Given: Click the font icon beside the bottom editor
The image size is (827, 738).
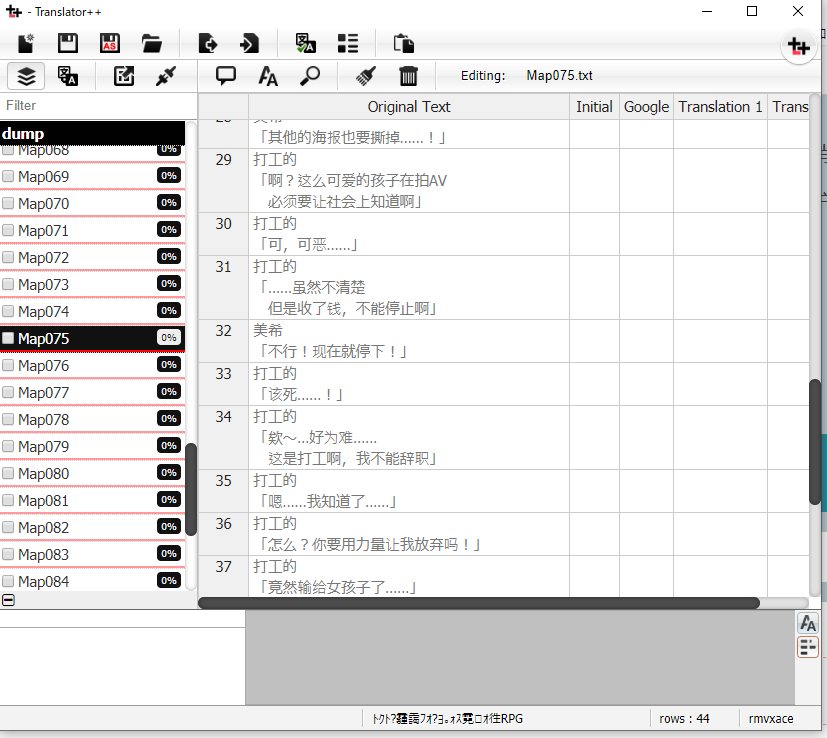Looking at the screenshot, I should click(x=807, y=623).
